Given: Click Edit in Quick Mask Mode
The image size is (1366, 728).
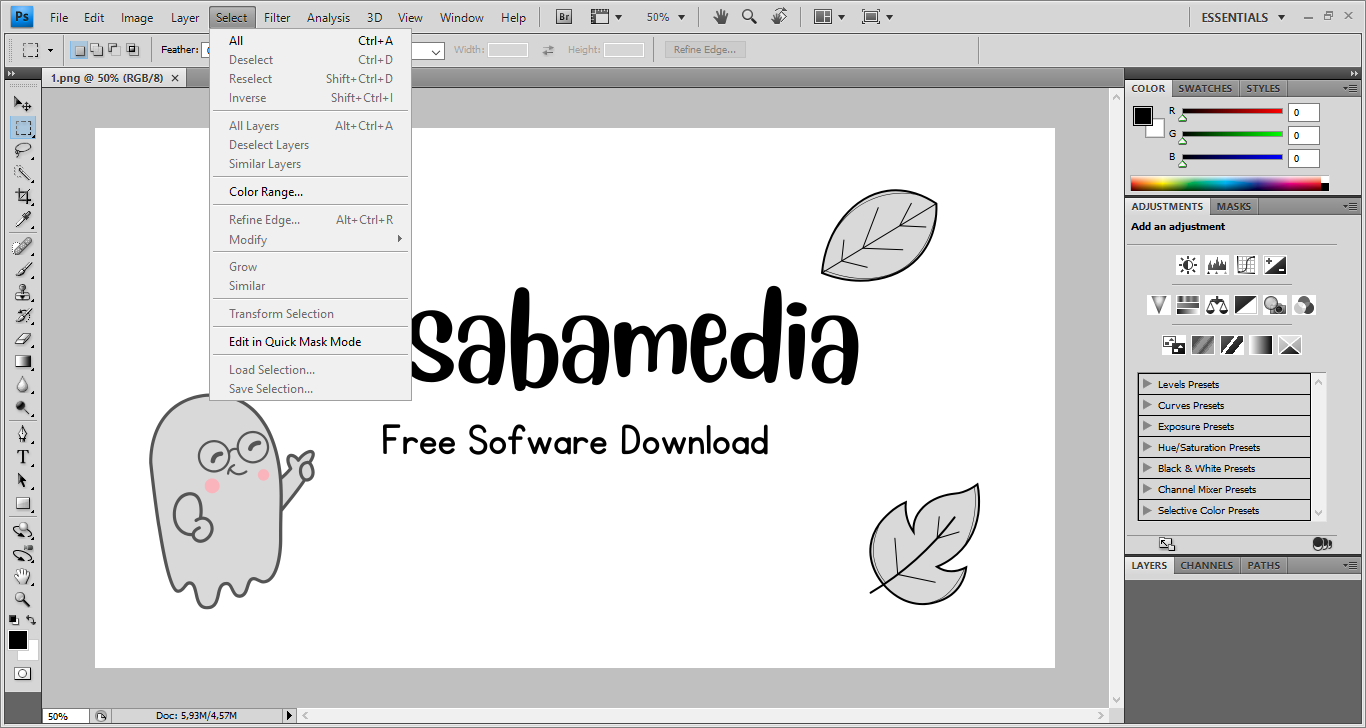Looking at the screenshot, I should pyautogui.click(x=295, y=342).
